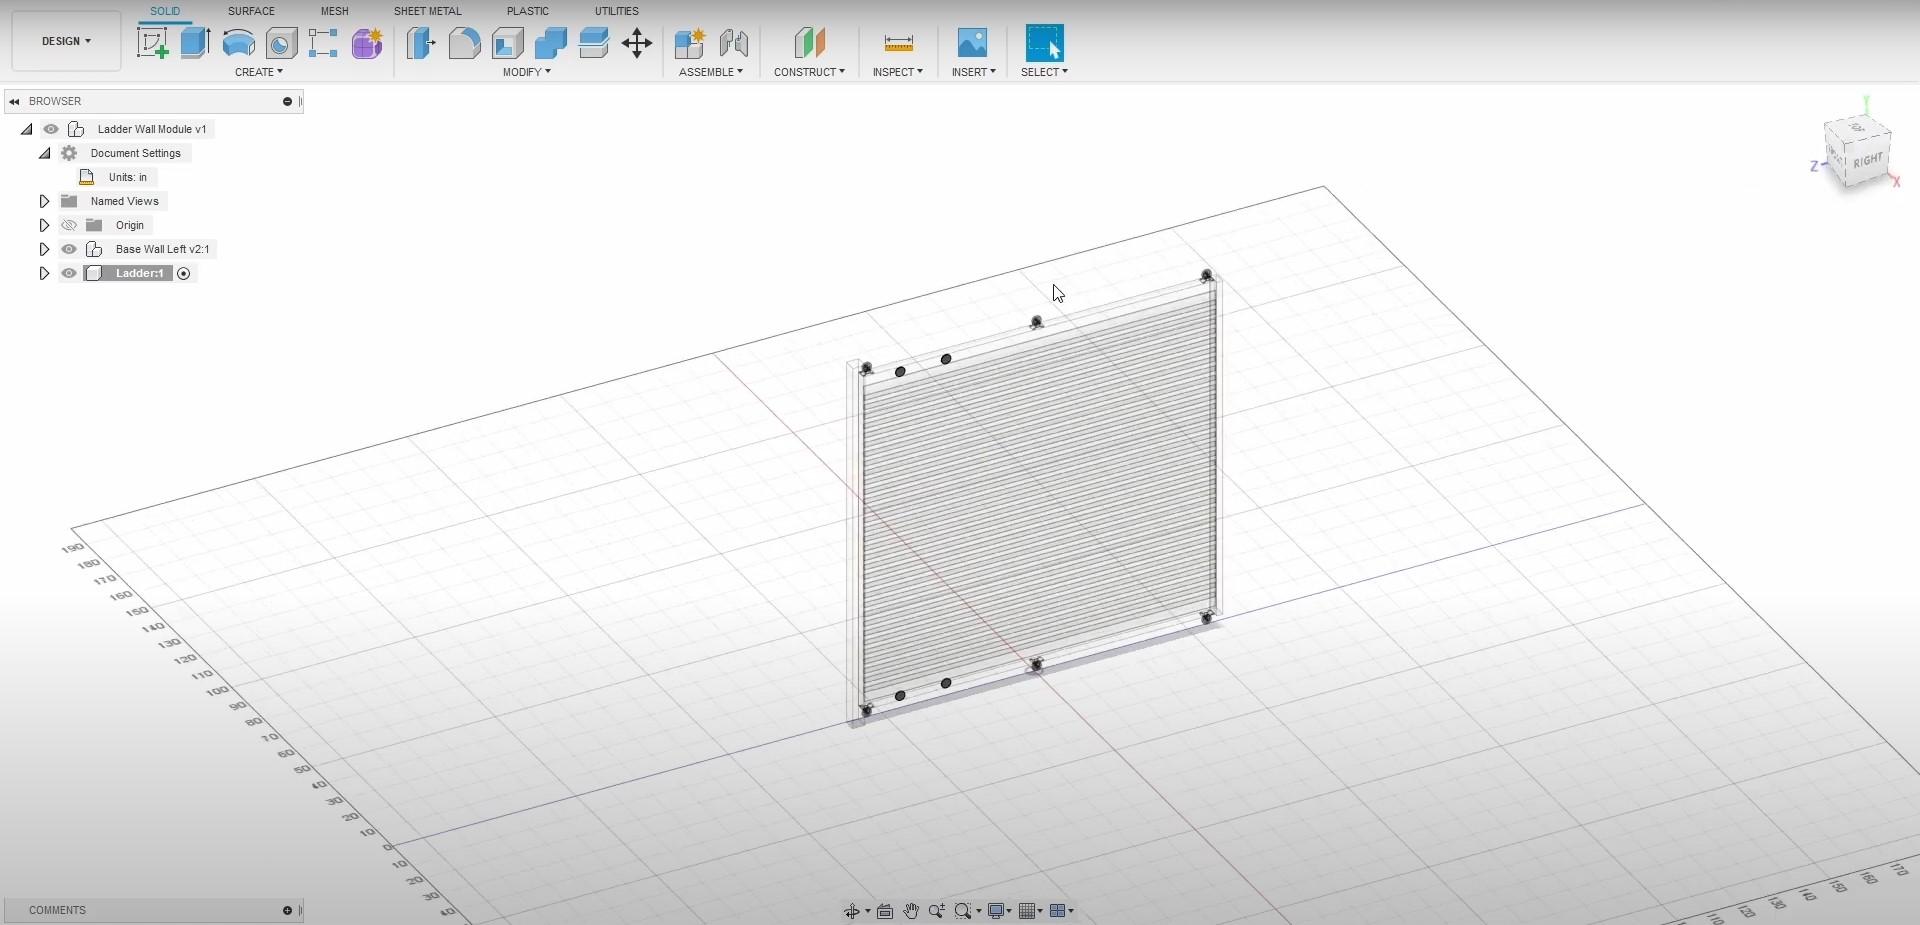Select the Fillet tool
1920x925 pixels.
pos(464,43)
